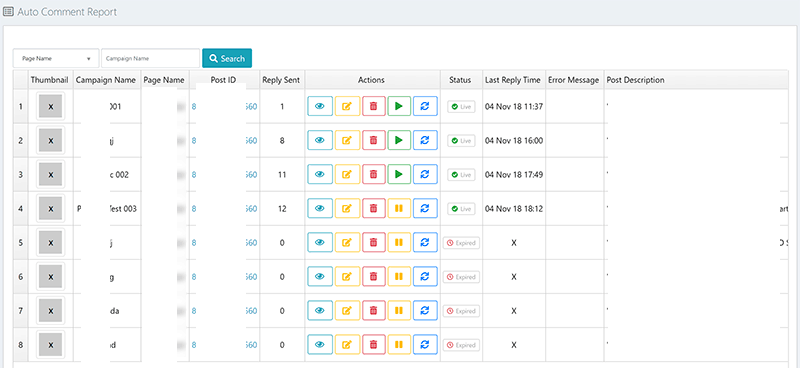Edit the campaign in row 8
This screenshot has width=800, height=368.
pos(347,345)
